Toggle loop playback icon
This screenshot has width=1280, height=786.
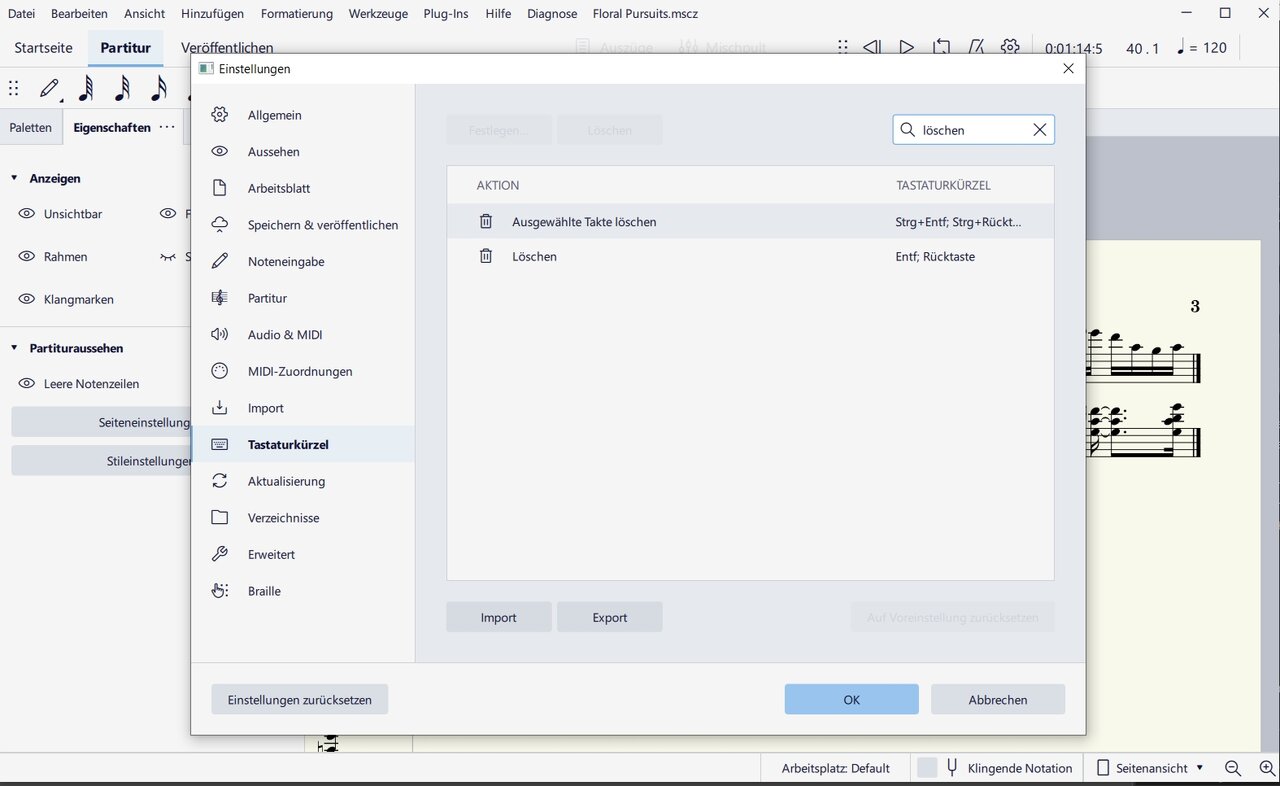click(941, 47)
